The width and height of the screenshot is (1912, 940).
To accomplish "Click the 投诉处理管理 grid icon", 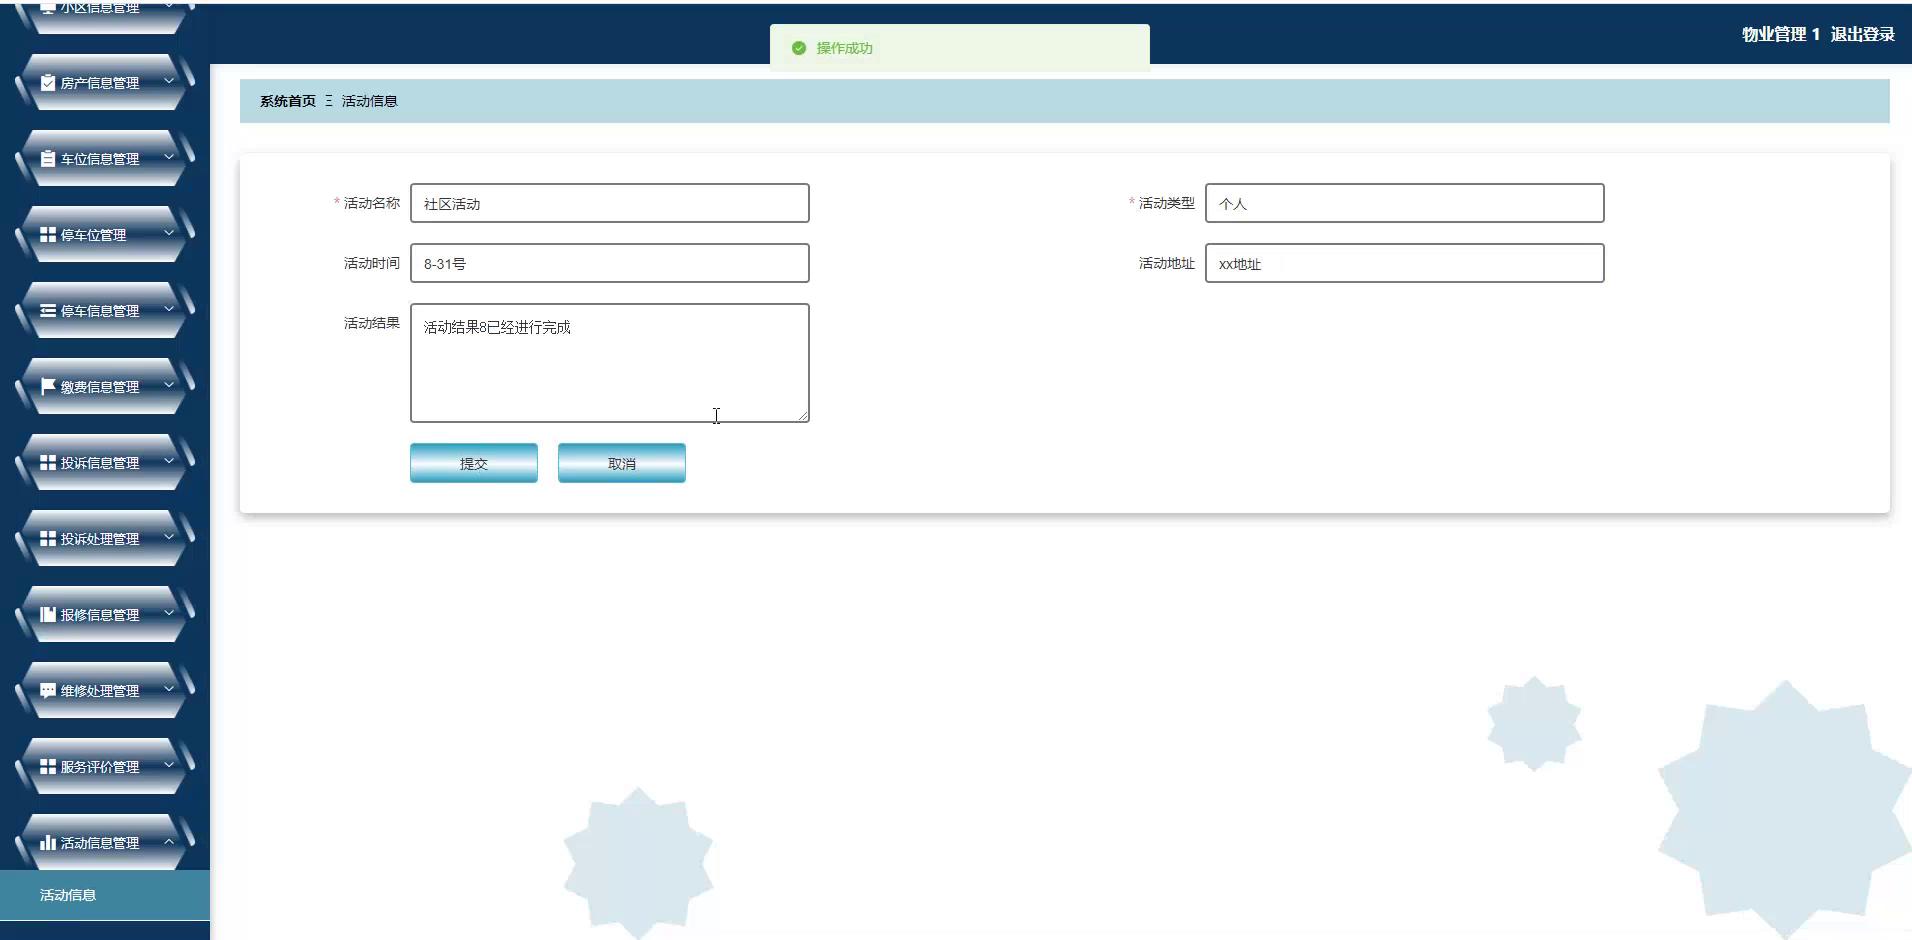I will pos(48,539).
